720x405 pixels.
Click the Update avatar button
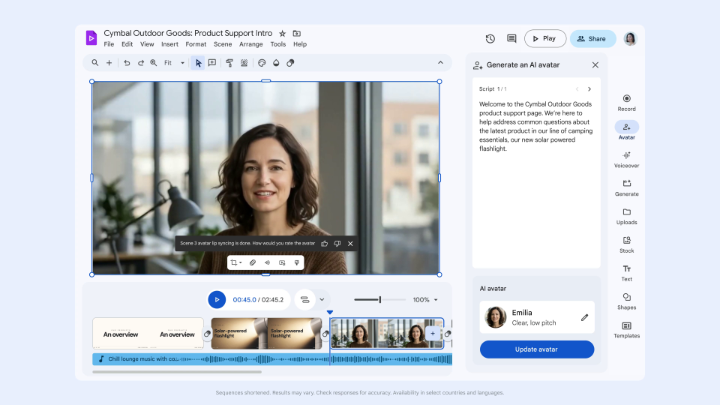(x=537, y=349)
